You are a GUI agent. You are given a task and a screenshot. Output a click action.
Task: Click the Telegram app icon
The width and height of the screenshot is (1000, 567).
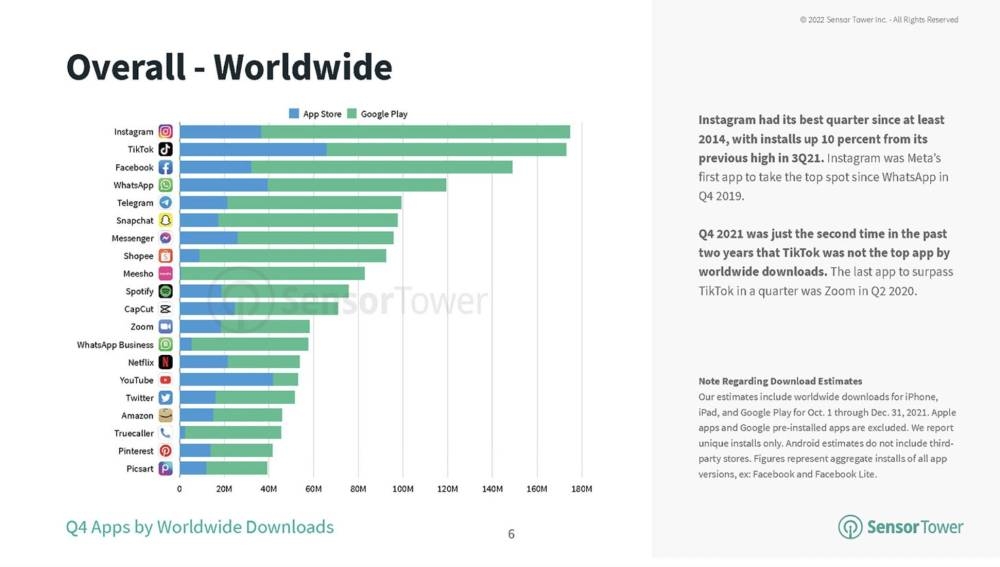165,202
